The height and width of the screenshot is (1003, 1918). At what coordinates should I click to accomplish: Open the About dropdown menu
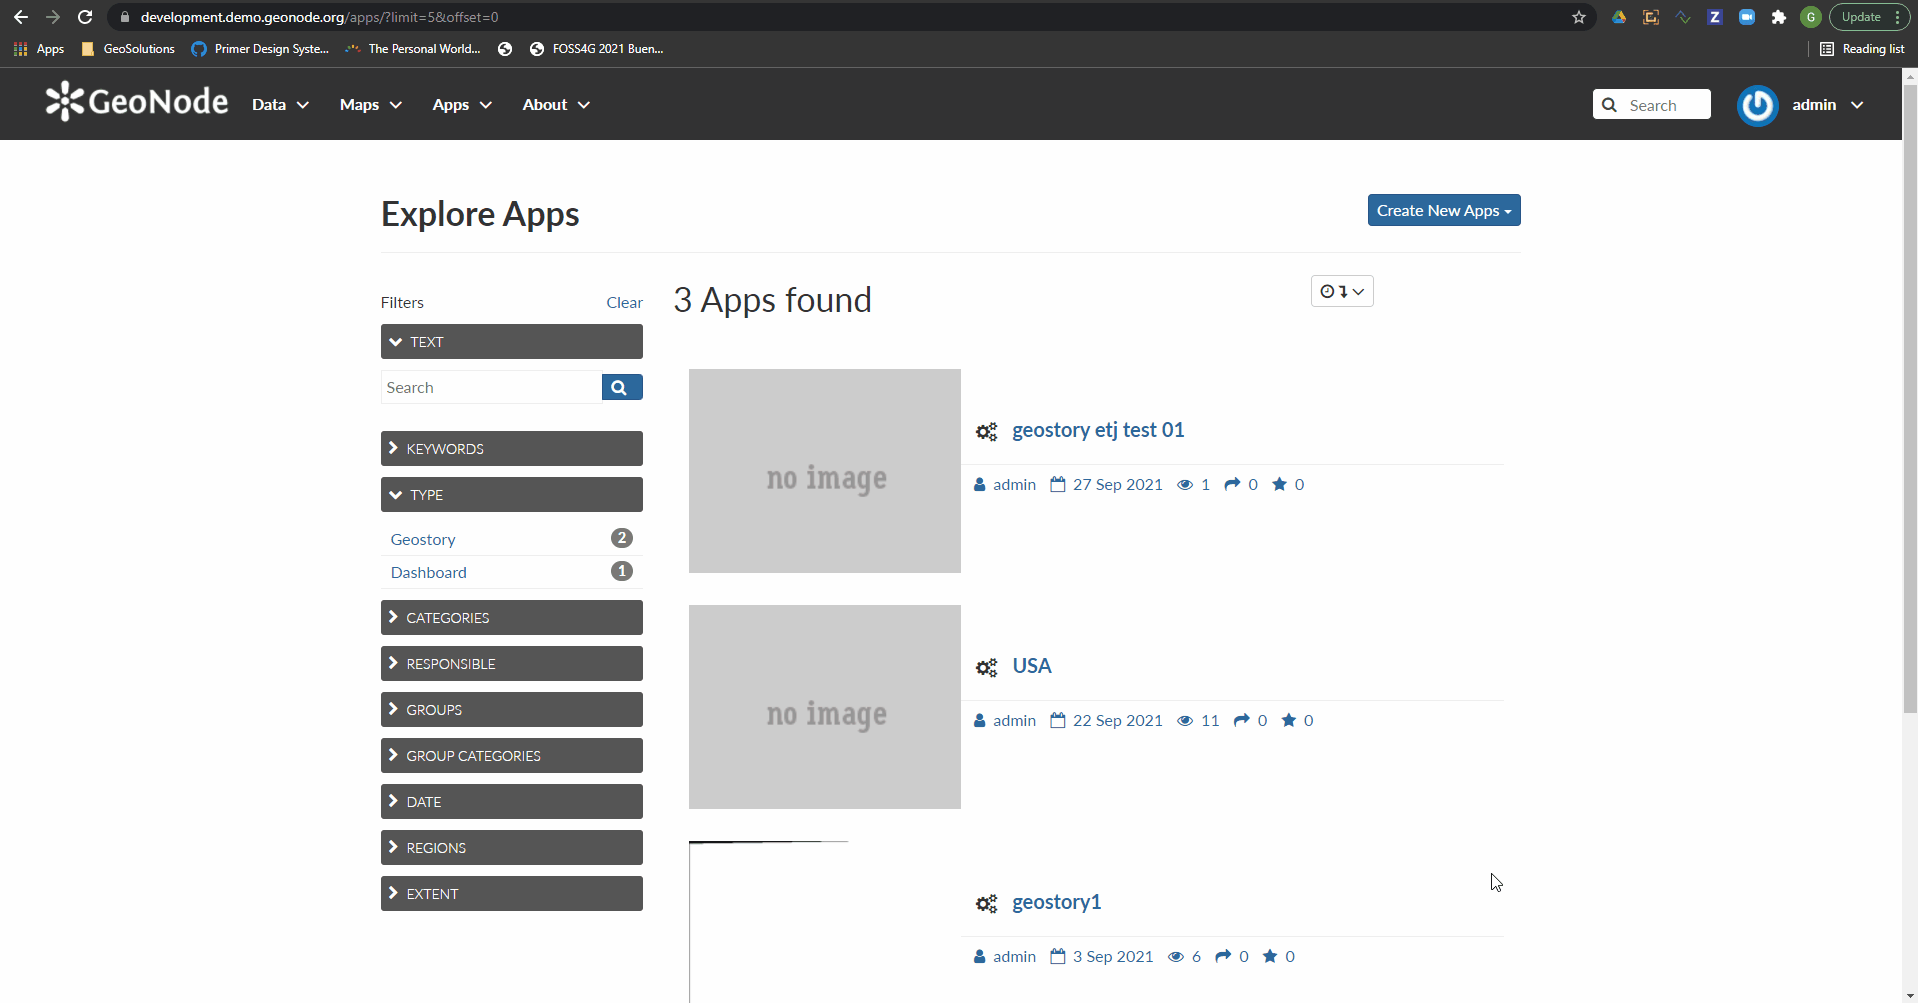[x=556, y=104]
